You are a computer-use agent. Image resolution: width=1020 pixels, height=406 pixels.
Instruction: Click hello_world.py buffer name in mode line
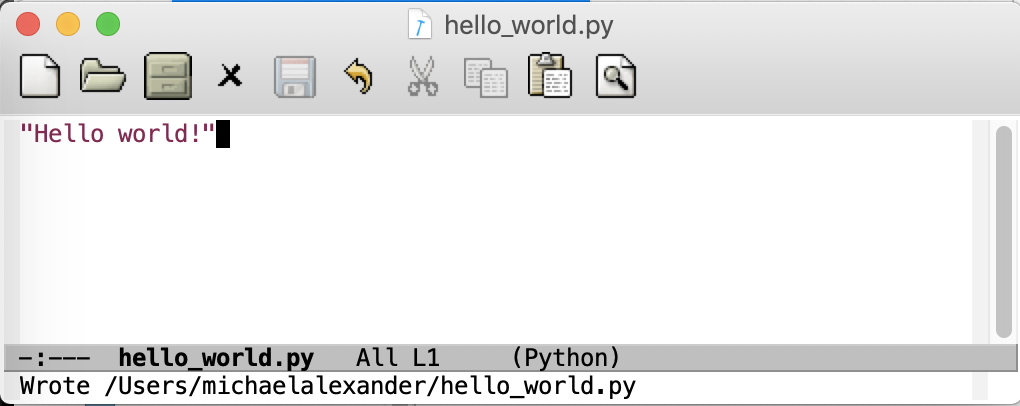coord(216,358)
